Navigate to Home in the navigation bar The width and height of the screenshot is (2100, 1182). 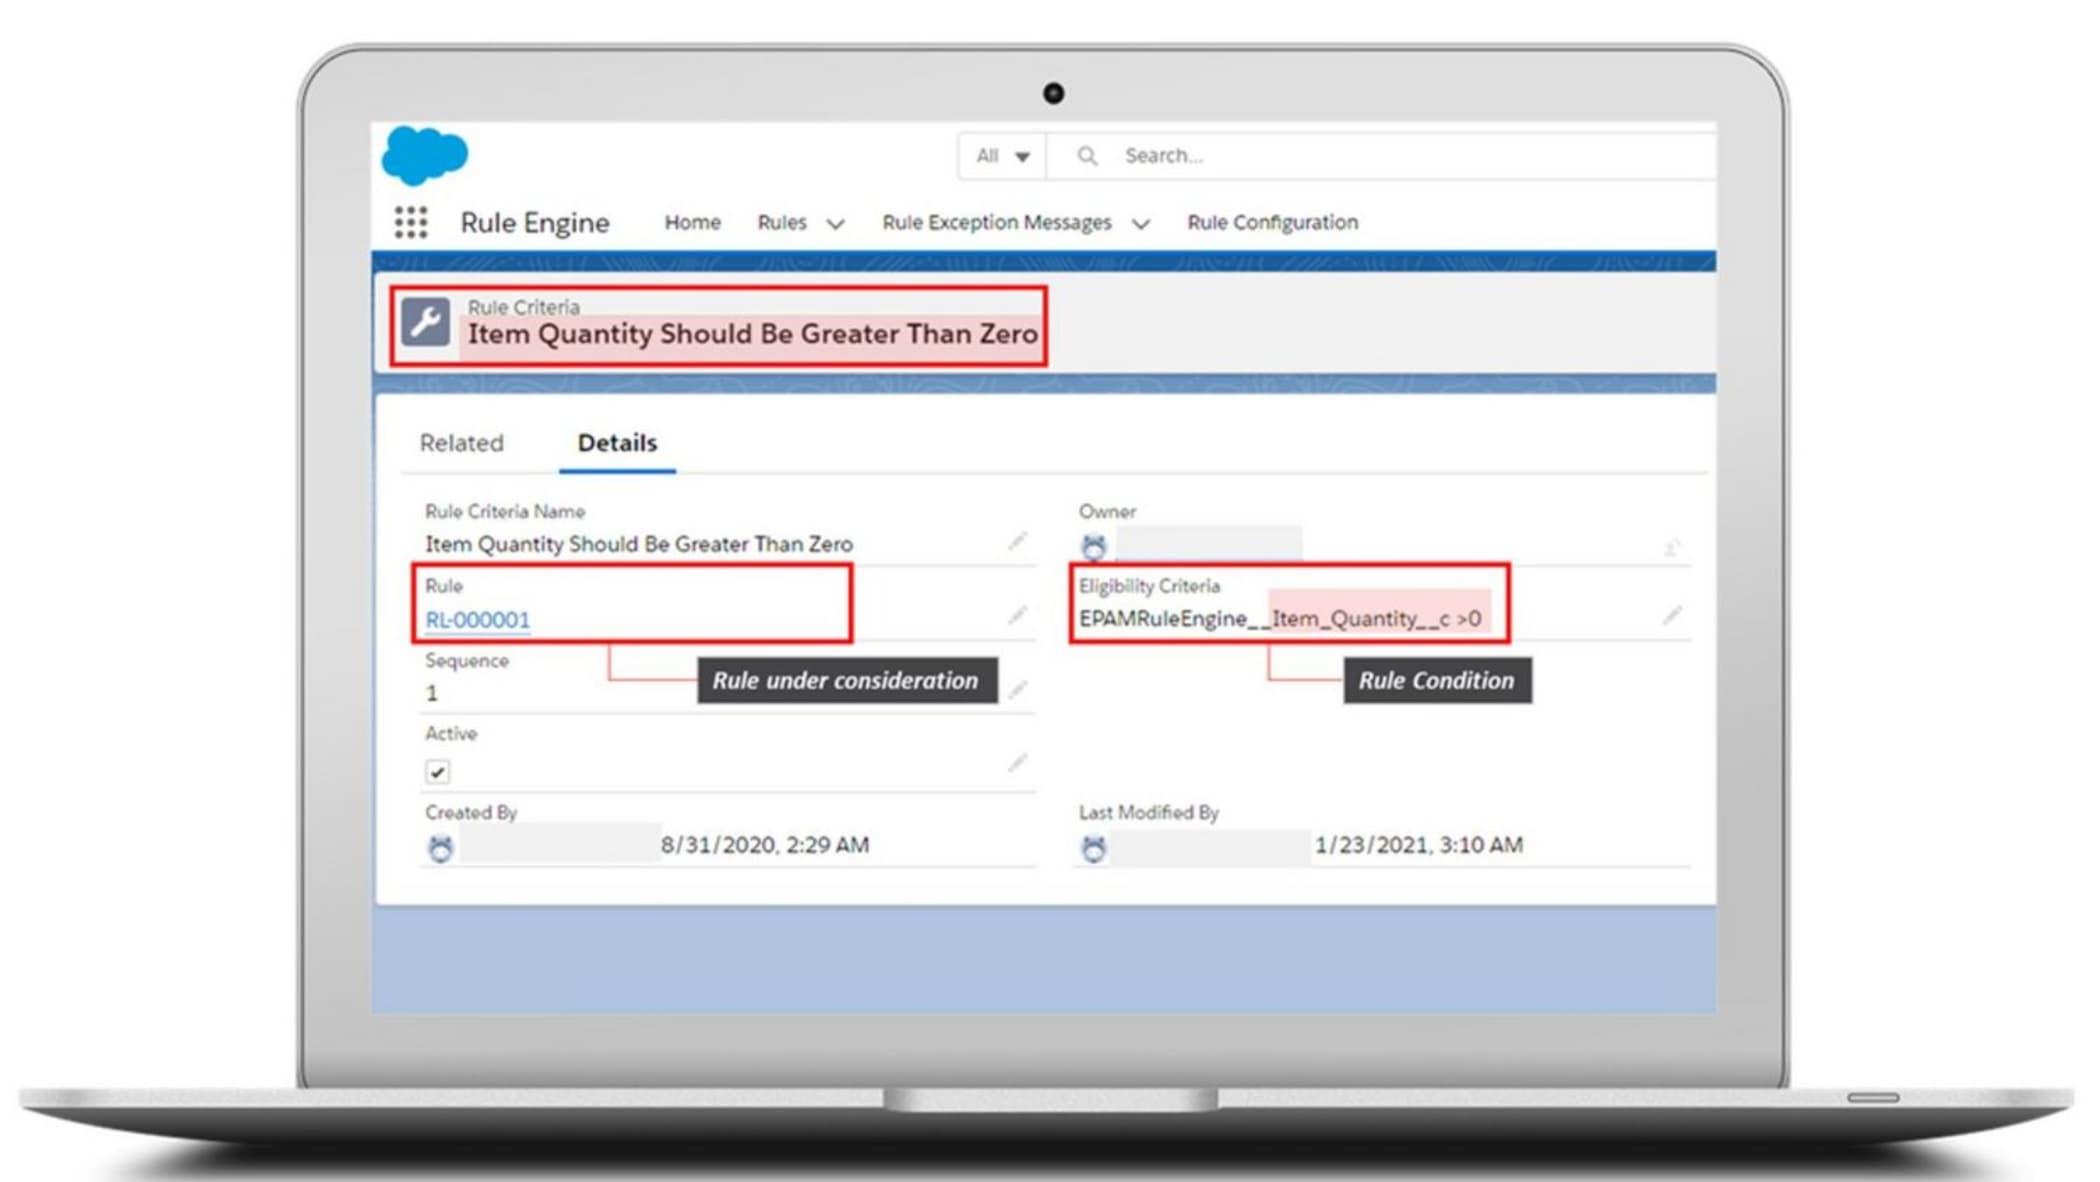pyautogui.click(x=692, y=222)
